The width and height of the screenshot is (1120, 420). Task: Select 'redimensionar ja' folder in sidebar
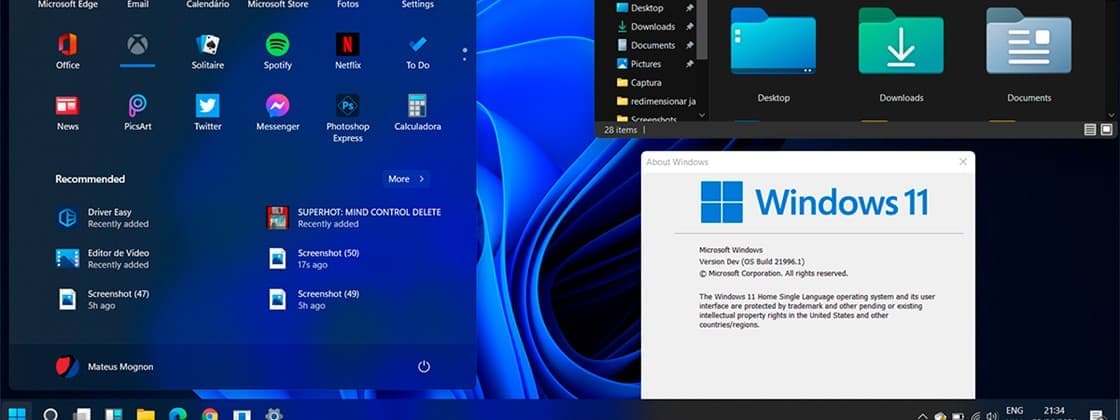tap(654, 101)
